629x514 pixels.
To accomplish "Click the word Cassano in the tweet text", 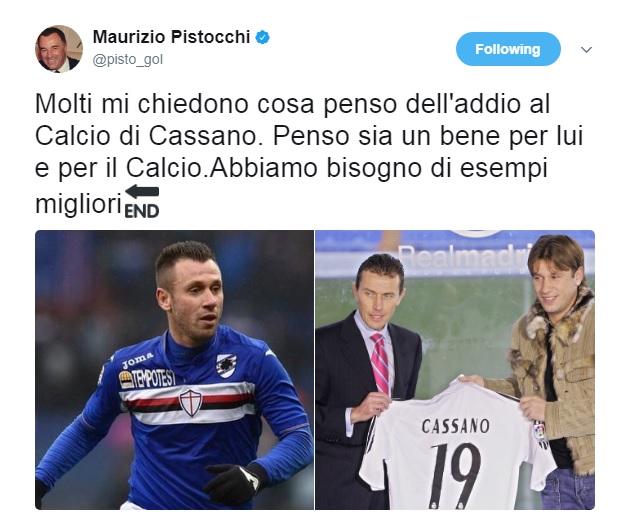I will tap(203, 136).
